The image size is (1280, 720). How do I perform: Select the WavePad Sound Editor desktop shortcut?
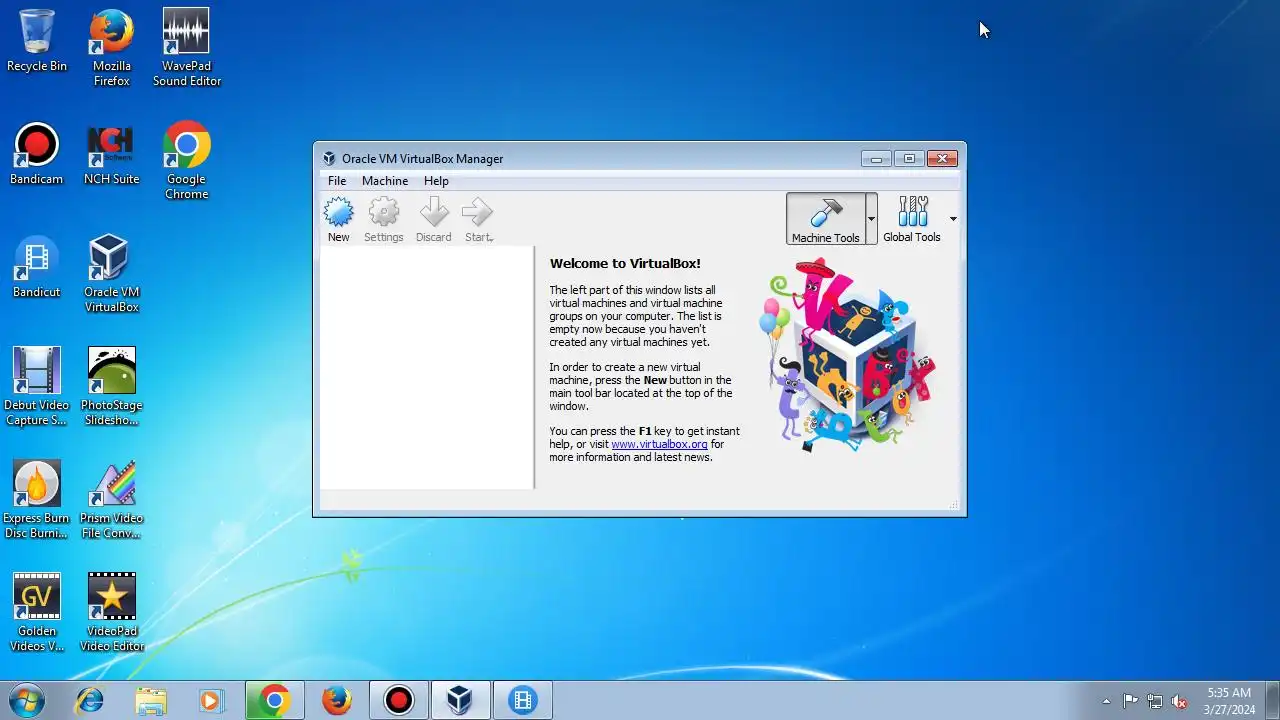tap(187, 48)
